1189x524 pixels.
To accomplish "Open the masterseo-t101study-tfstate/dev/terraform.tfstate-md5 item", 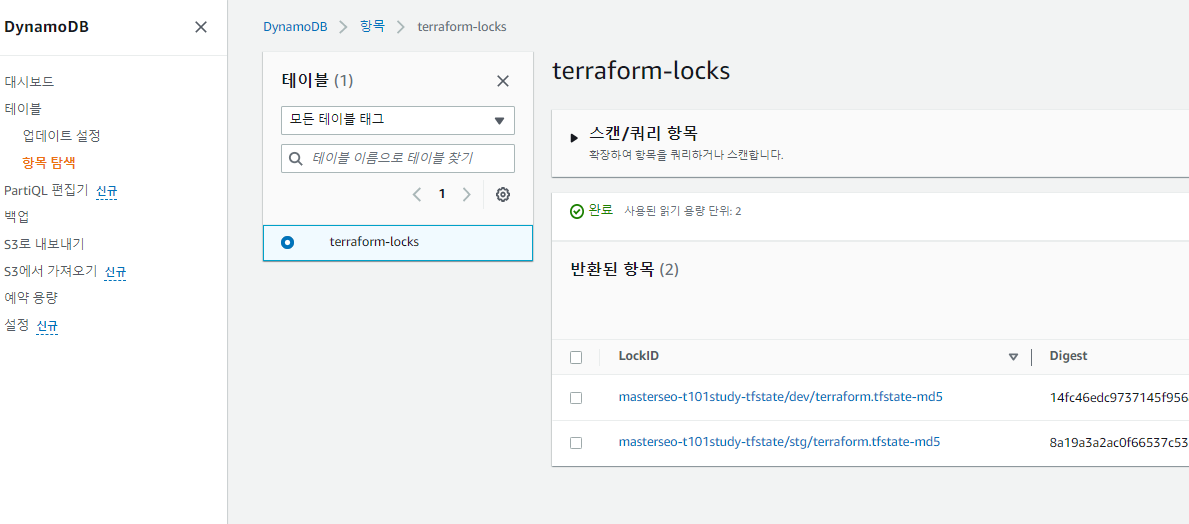I will (x=780, y=397).
